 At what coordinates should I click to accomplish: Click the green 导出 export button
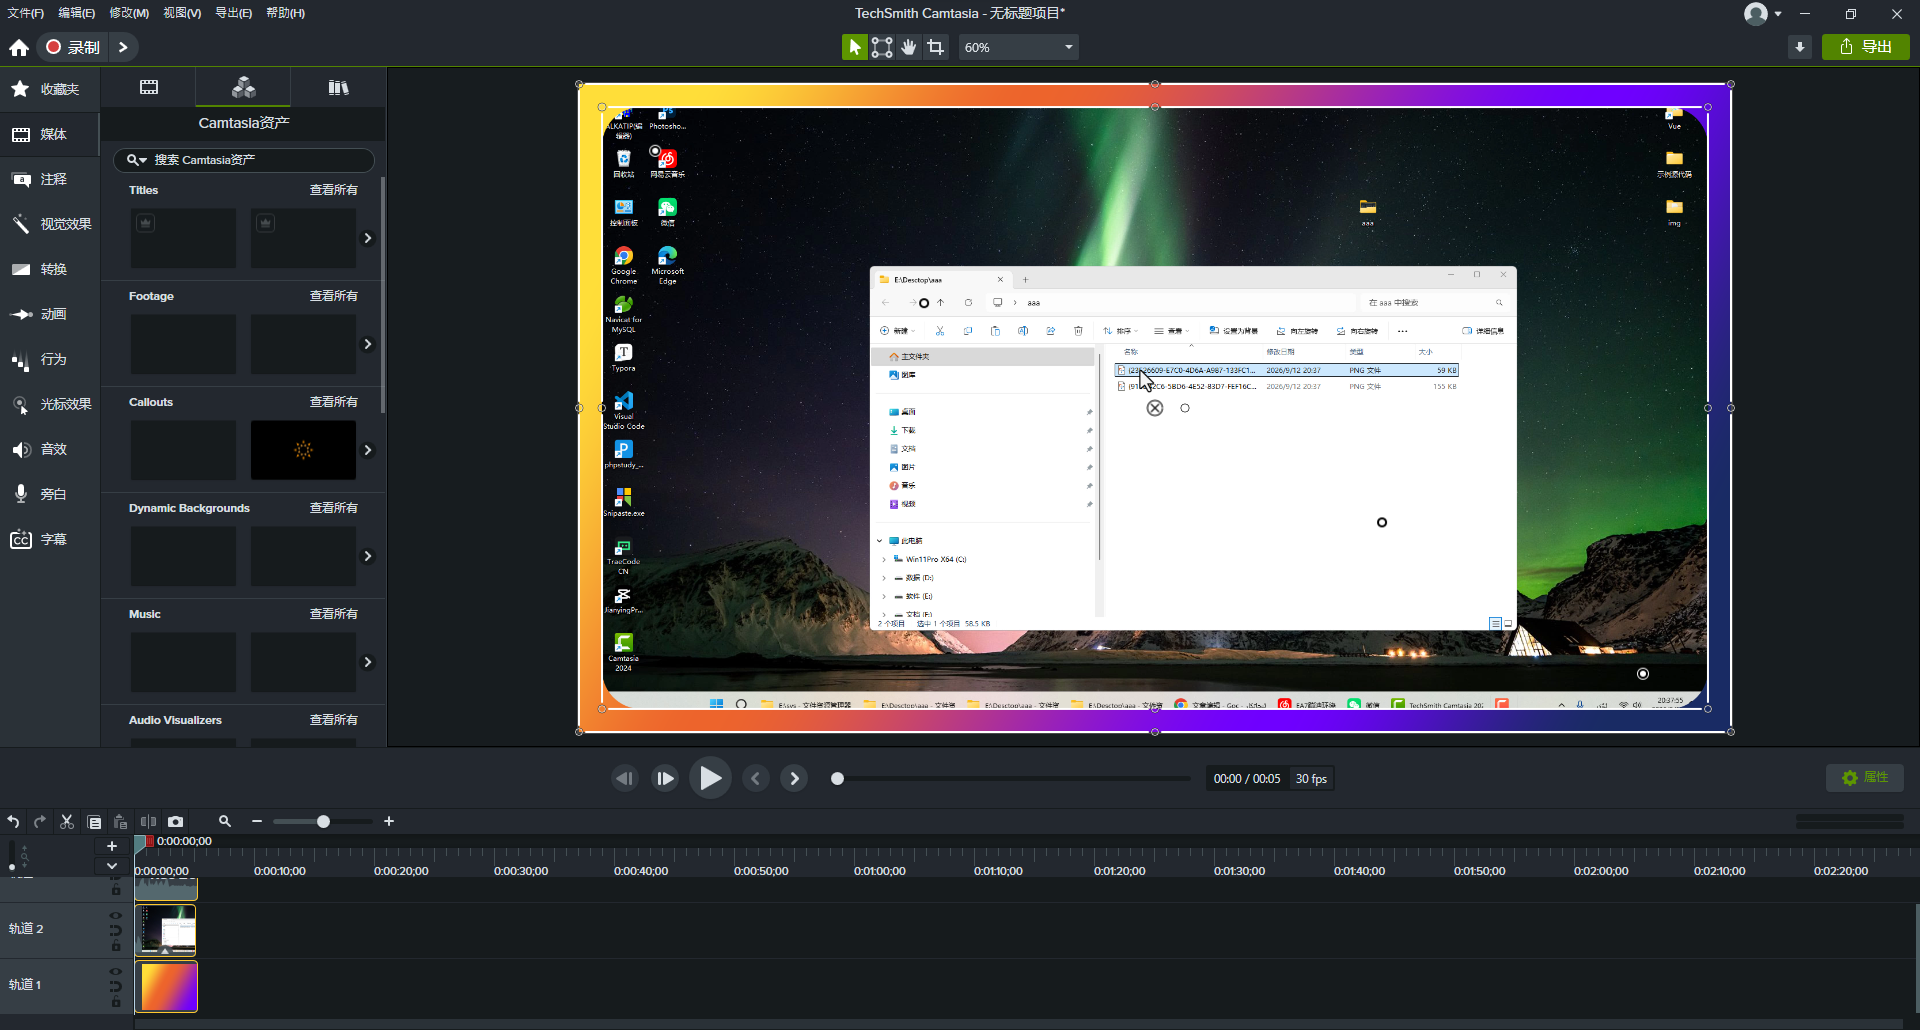click(1866, 47)
